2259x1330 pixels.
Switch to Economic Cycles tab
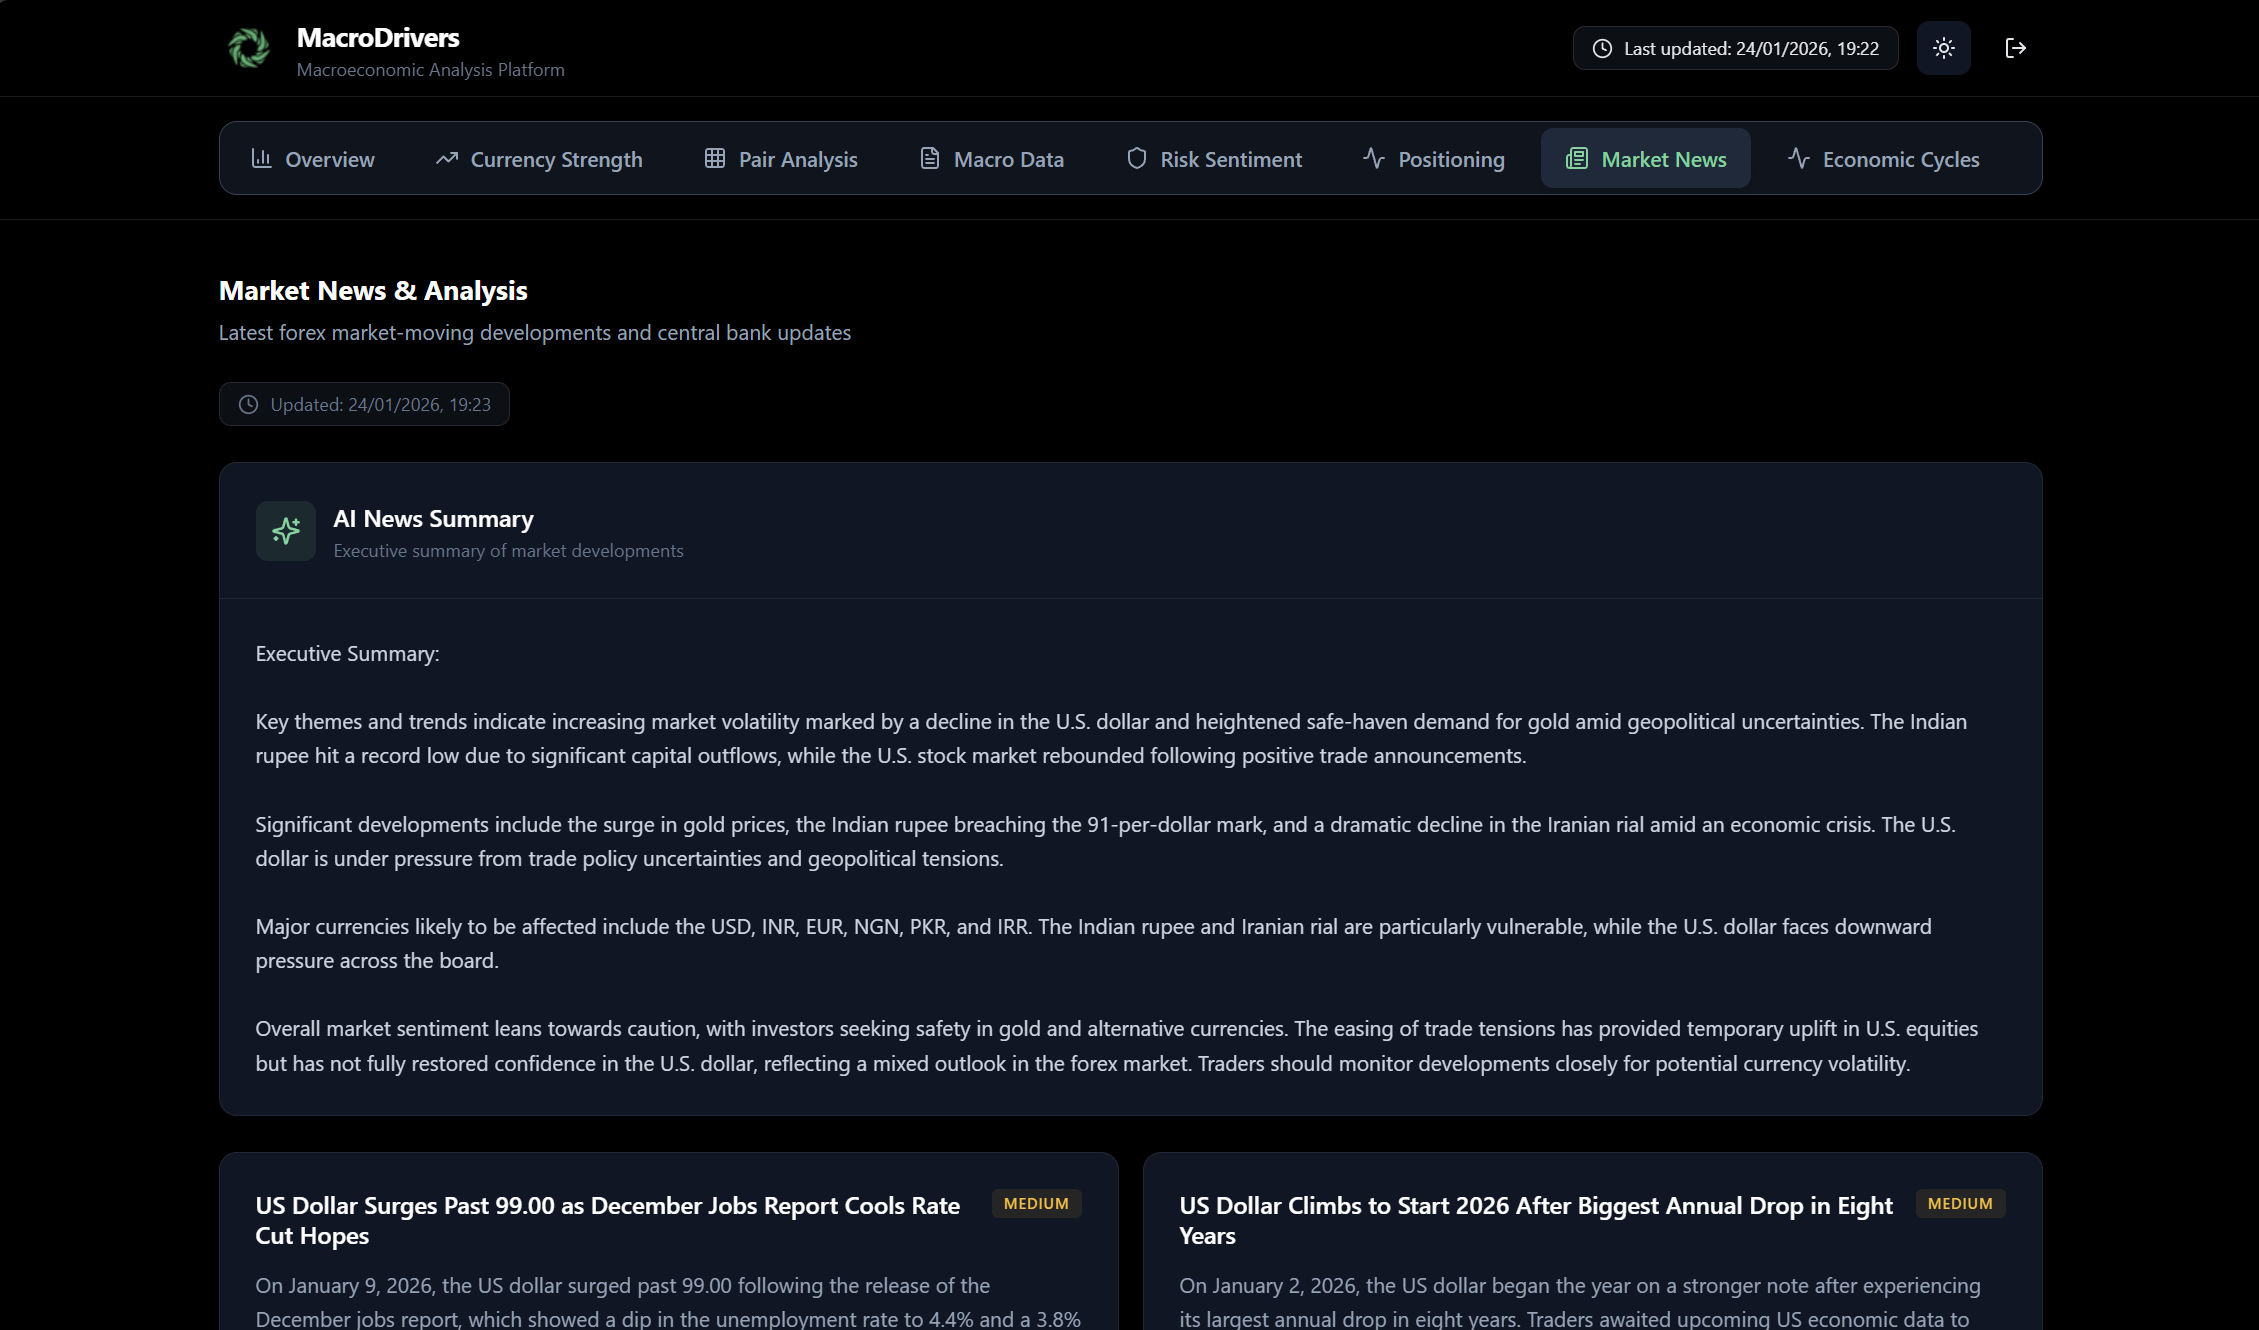(x=1883, y=159)
